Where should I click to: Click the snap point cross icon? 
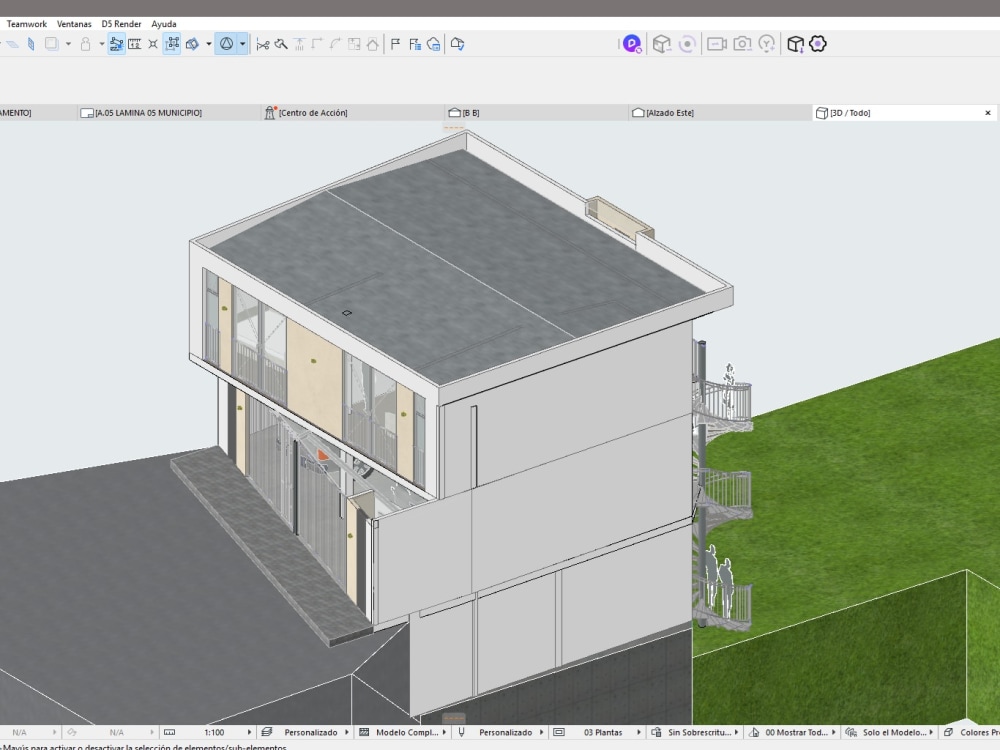coord(153,44)
